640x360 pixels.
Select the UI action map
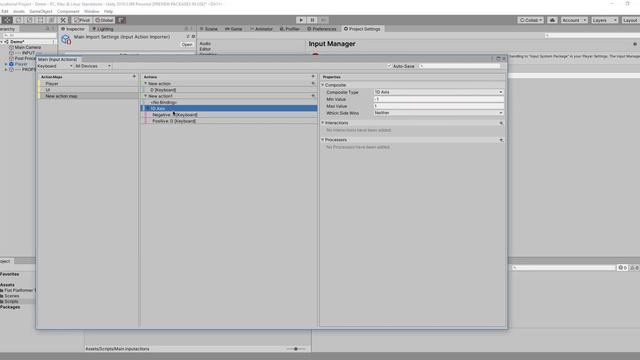(89, 90)
